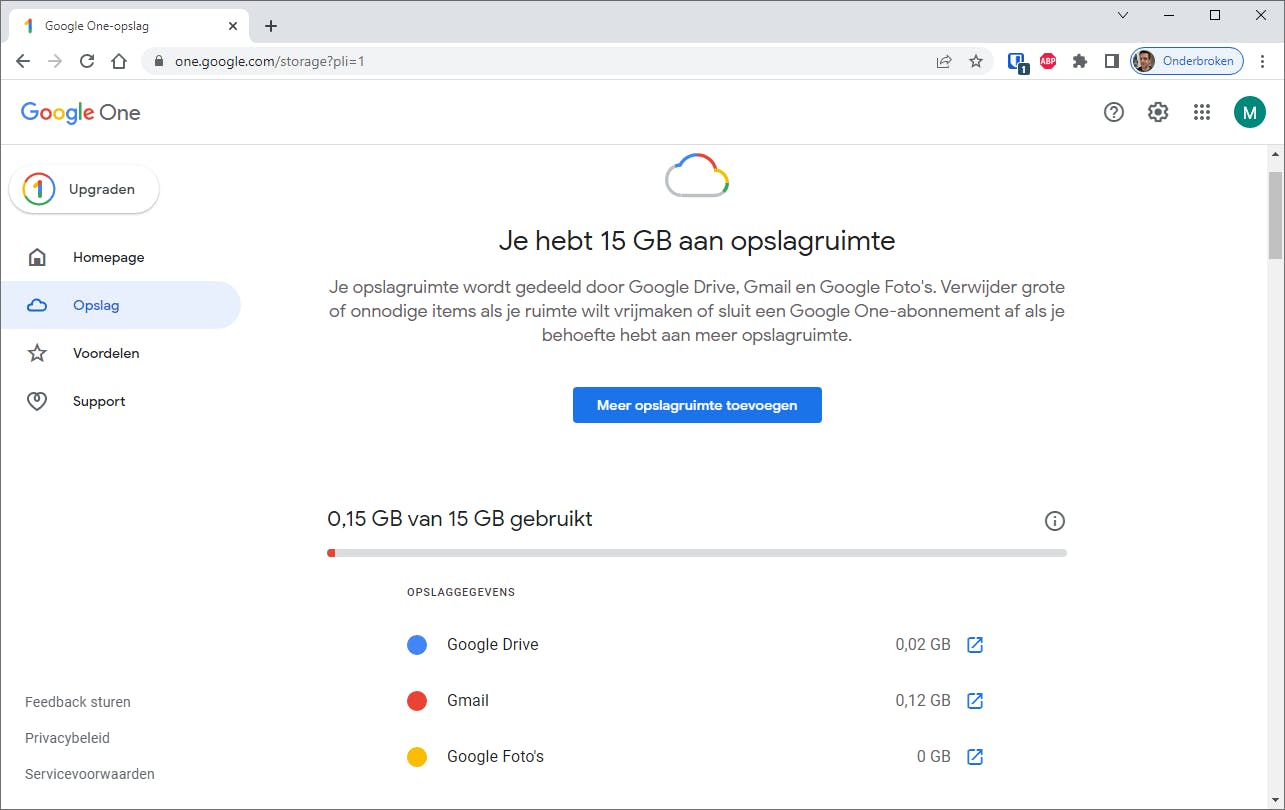Open Google Drive storage external link
The image size is (1285, 810).
point(975,645)
